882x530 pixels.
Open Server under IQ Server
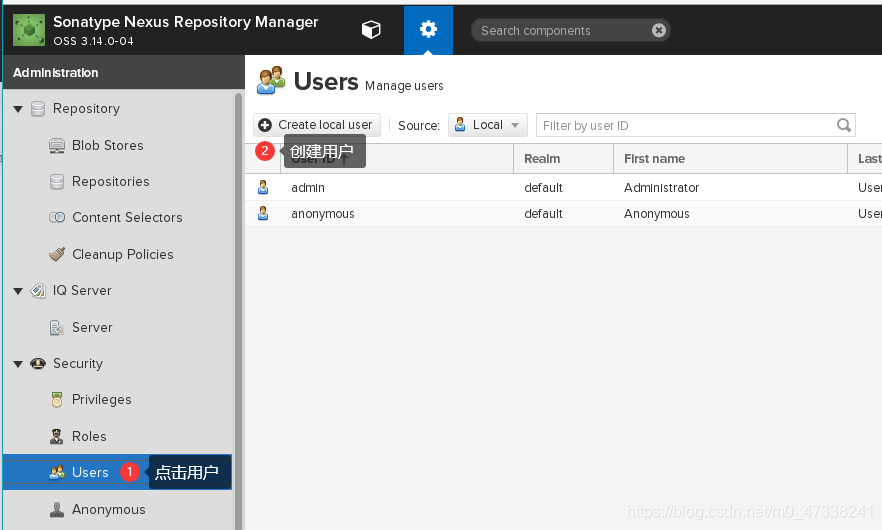[92, 327]
